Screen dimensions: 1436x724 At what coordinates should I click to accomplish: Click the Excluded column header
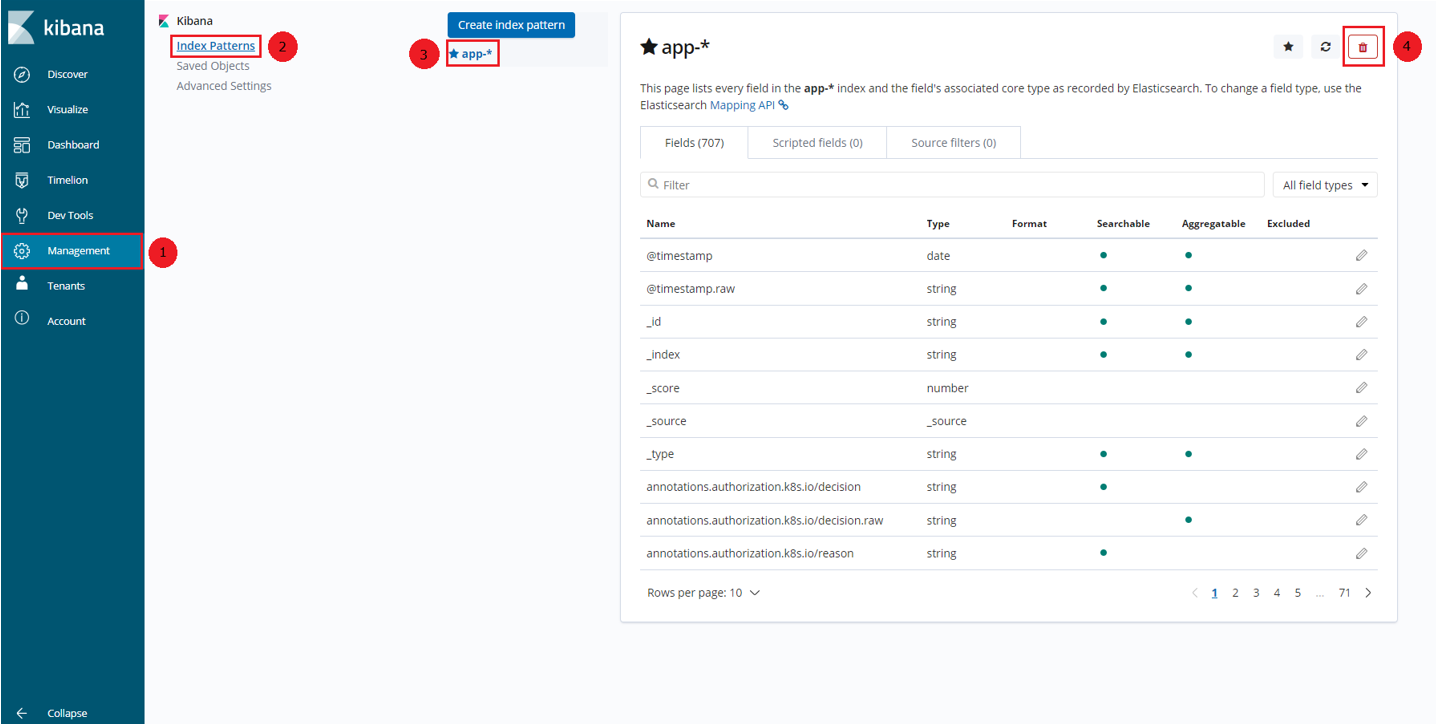[x=1288, y=224]
